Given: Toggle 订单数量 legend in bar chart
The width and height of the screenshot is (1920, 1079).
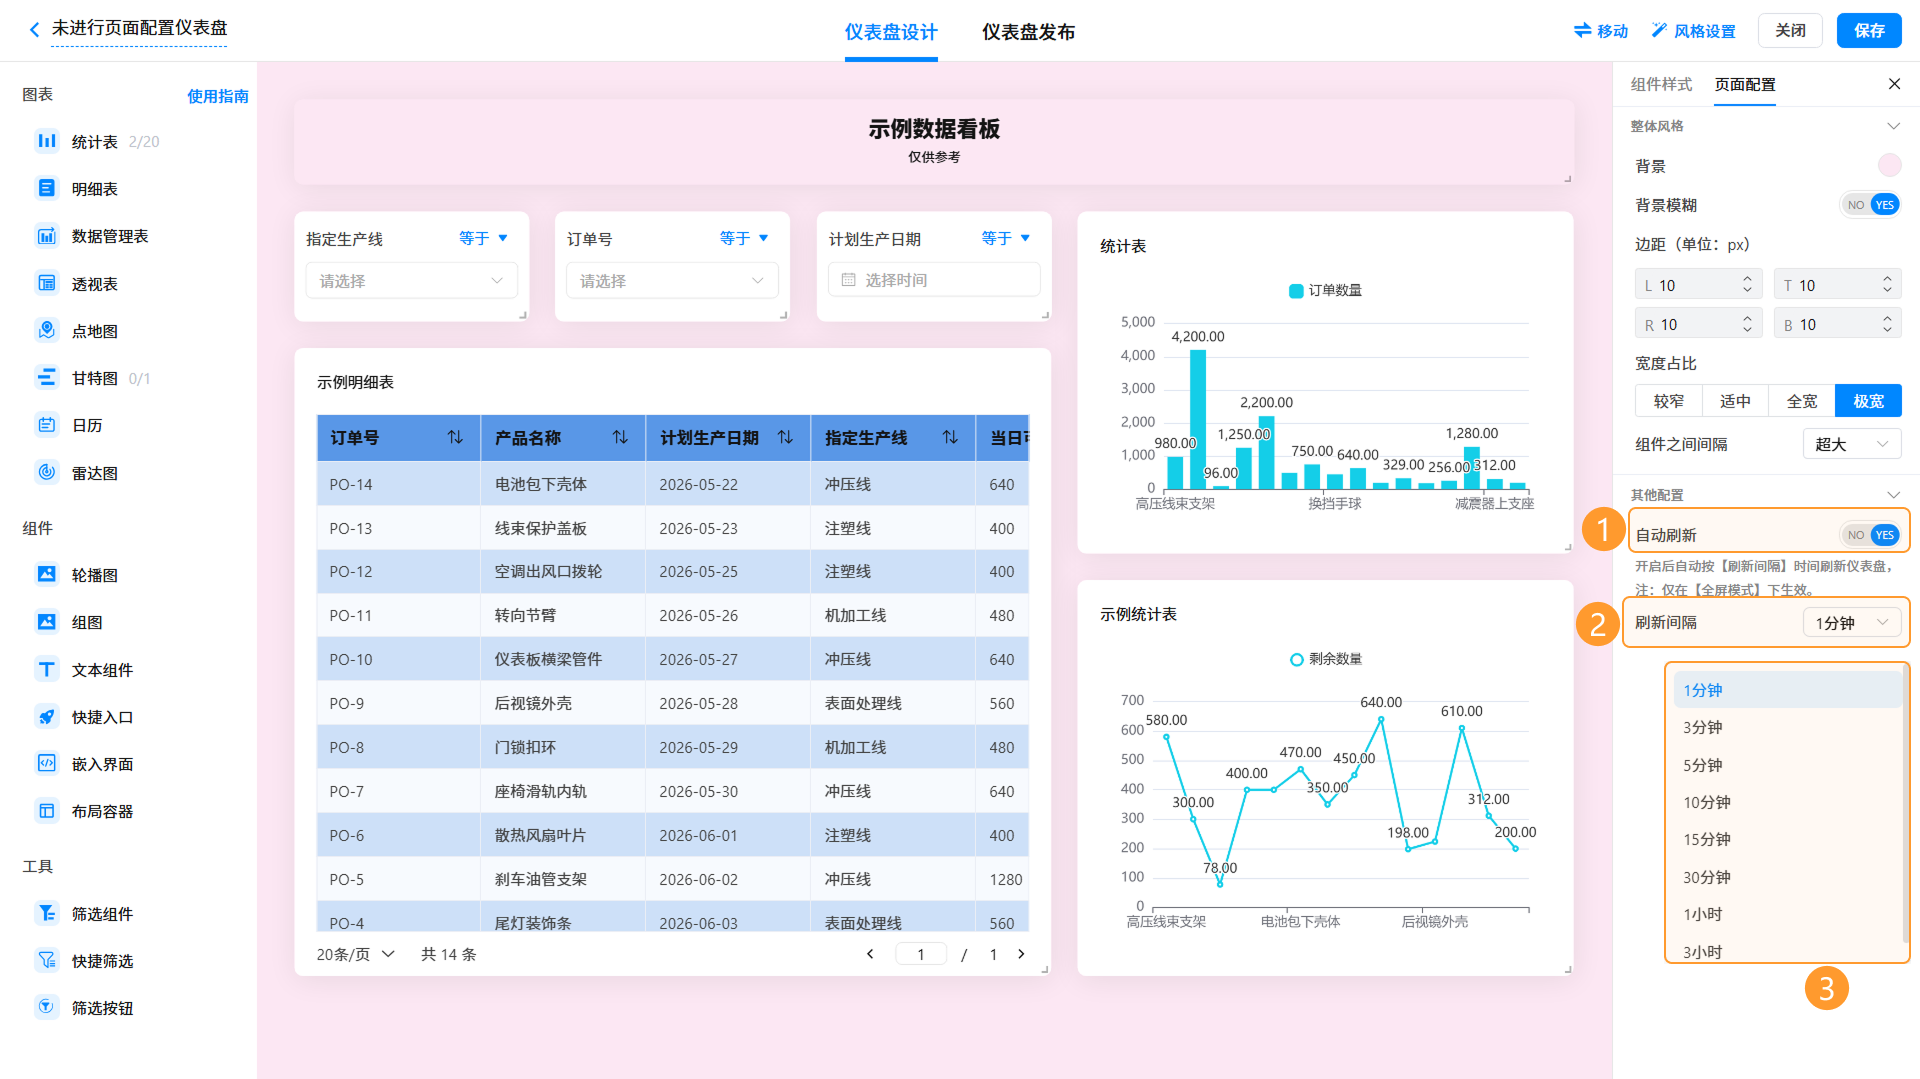Looking at the screenshot, I should 1326,290.
